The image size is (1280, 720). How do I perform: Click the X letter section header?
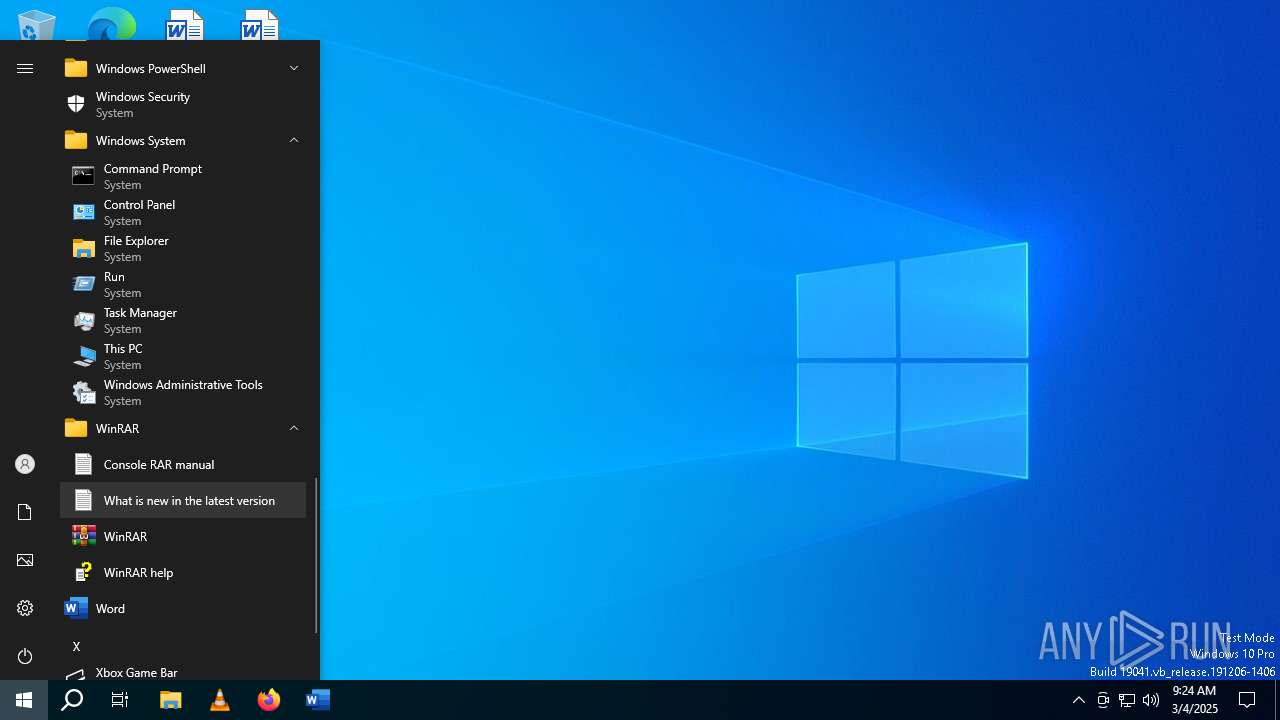coord(76,646)
